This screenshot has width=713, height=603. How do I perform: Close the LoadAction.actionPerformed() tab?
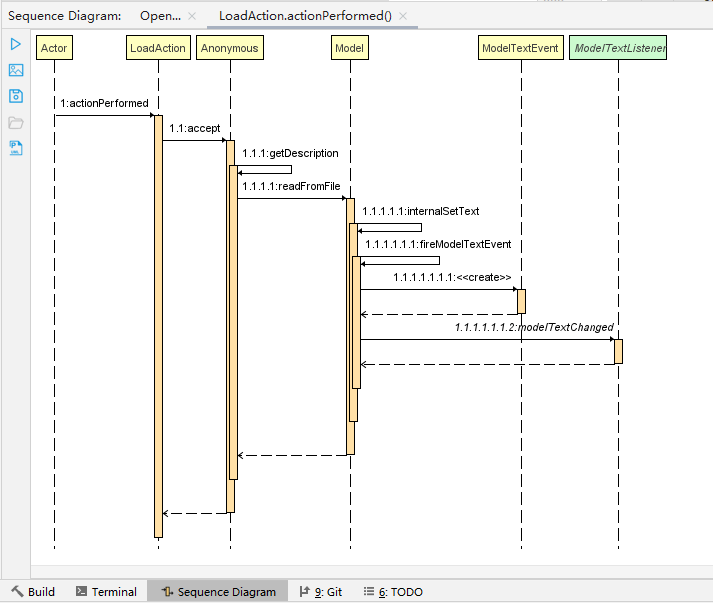[x=403, y=16]
